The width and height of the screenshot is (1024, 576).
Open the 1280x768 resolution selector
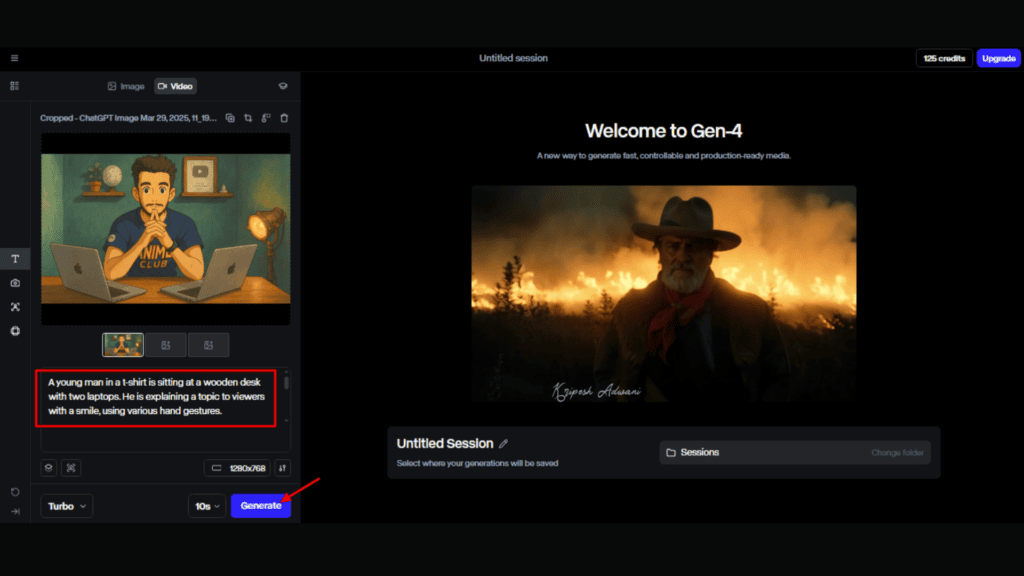pyautogui.click(x=237, y=467)
